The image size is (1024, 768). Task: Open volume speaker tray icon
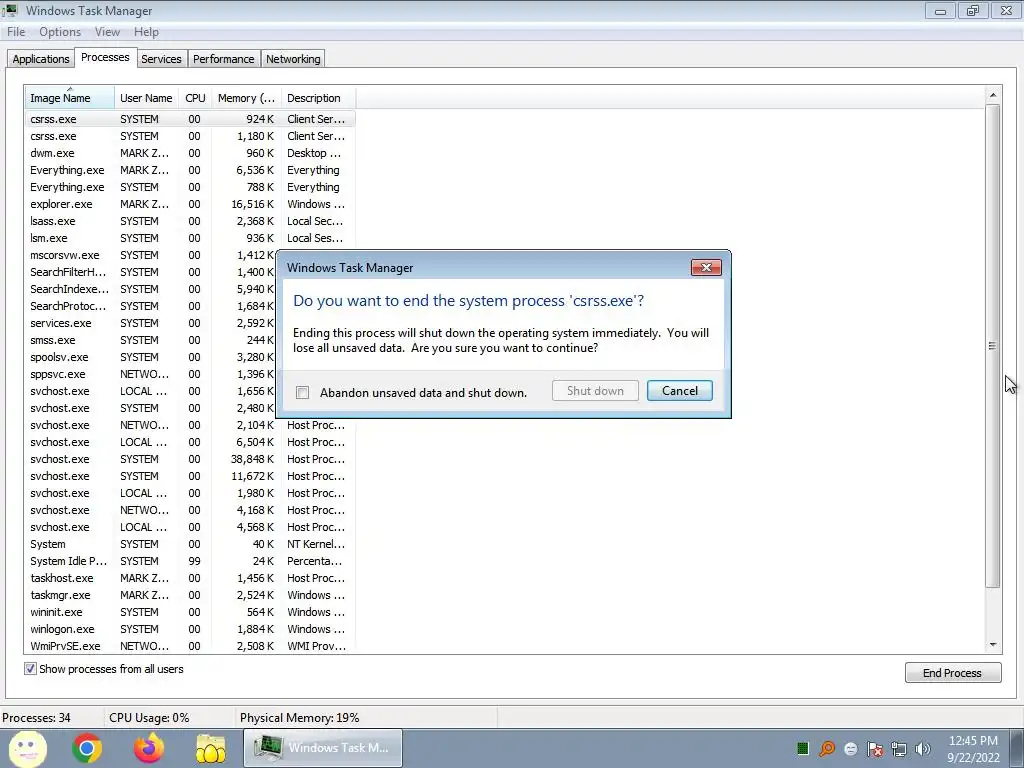(923, 749)
